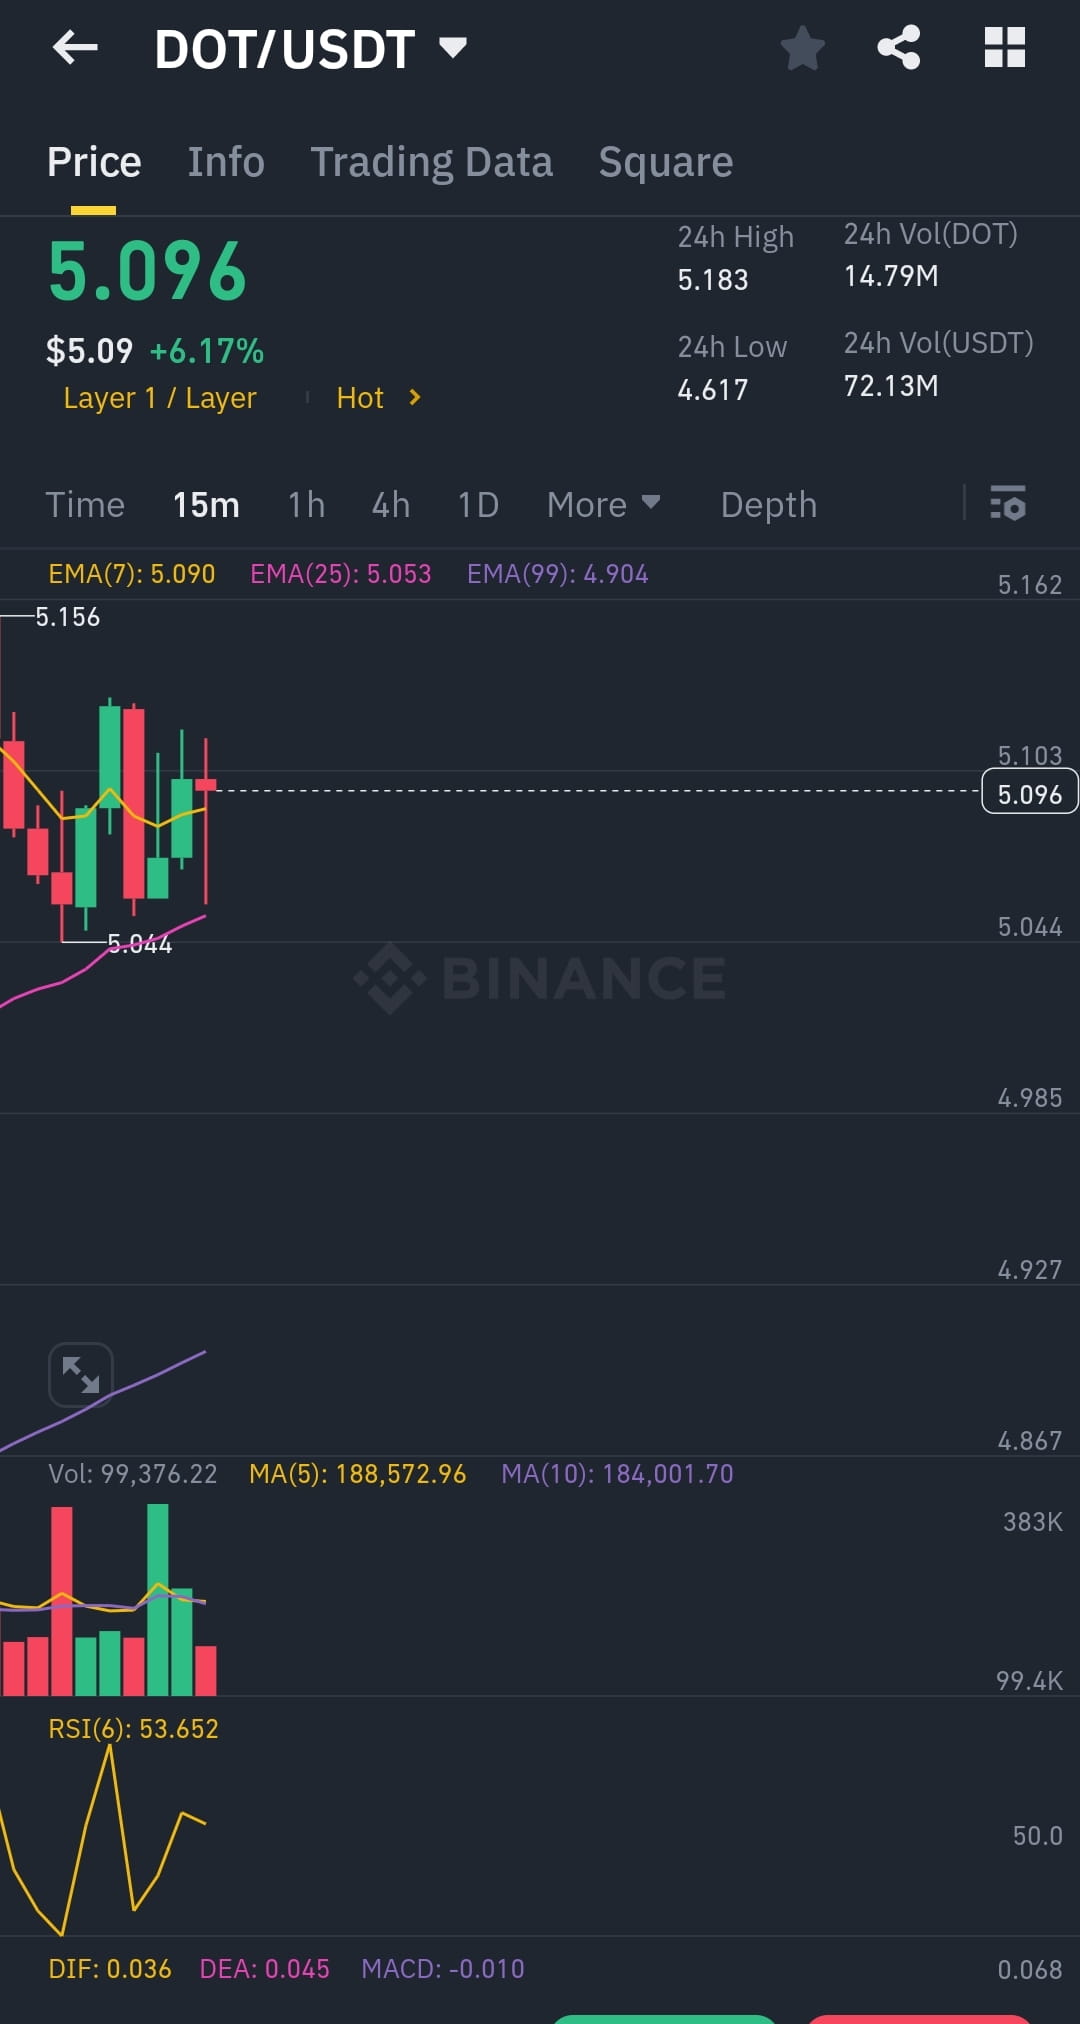Viewport: 1080px width, 2024px height.
Task: Tap the +6.17% change value
Action: 207,351
